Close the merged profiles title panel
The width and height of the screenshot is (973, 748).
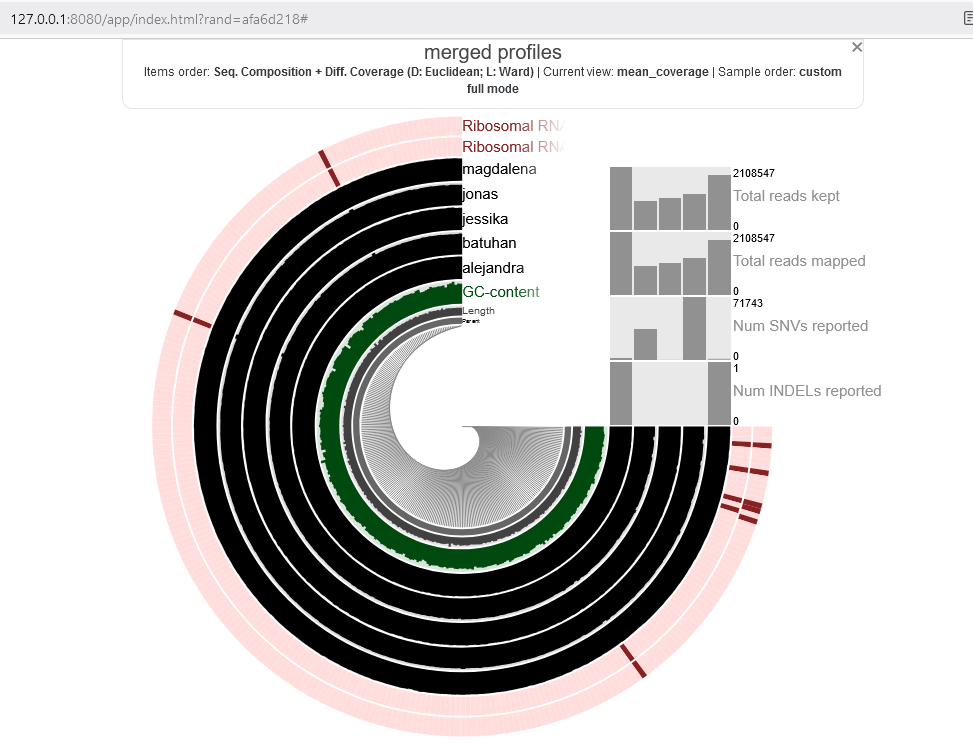[x=856, y=47]
